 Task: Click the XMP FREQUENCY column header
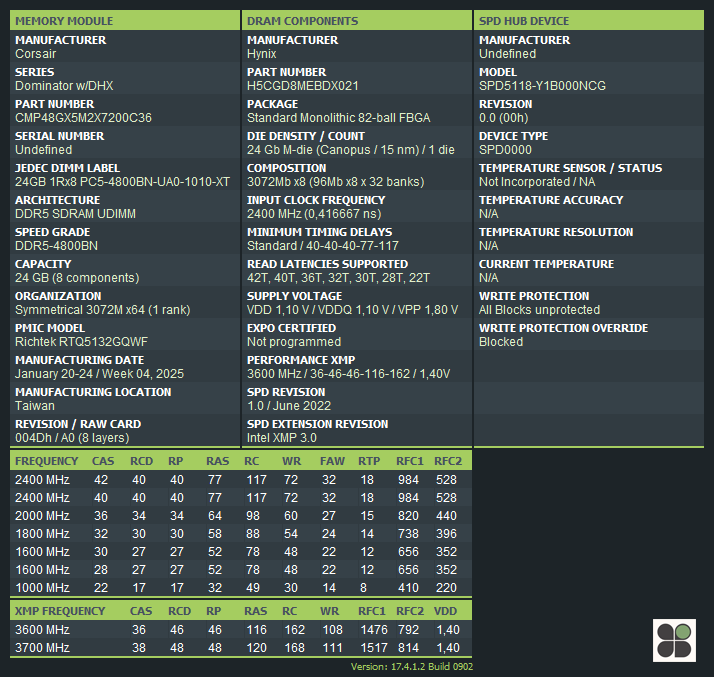[60, 611]
